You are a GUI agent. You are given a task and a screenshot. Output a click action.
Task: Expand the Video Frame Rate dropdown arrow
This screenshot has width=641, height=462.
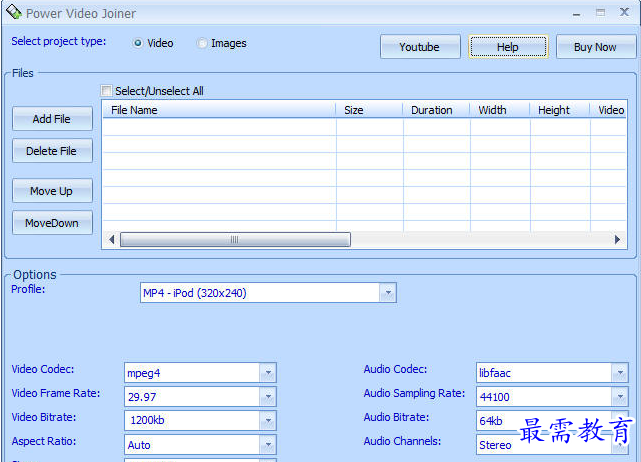[268, 396]
